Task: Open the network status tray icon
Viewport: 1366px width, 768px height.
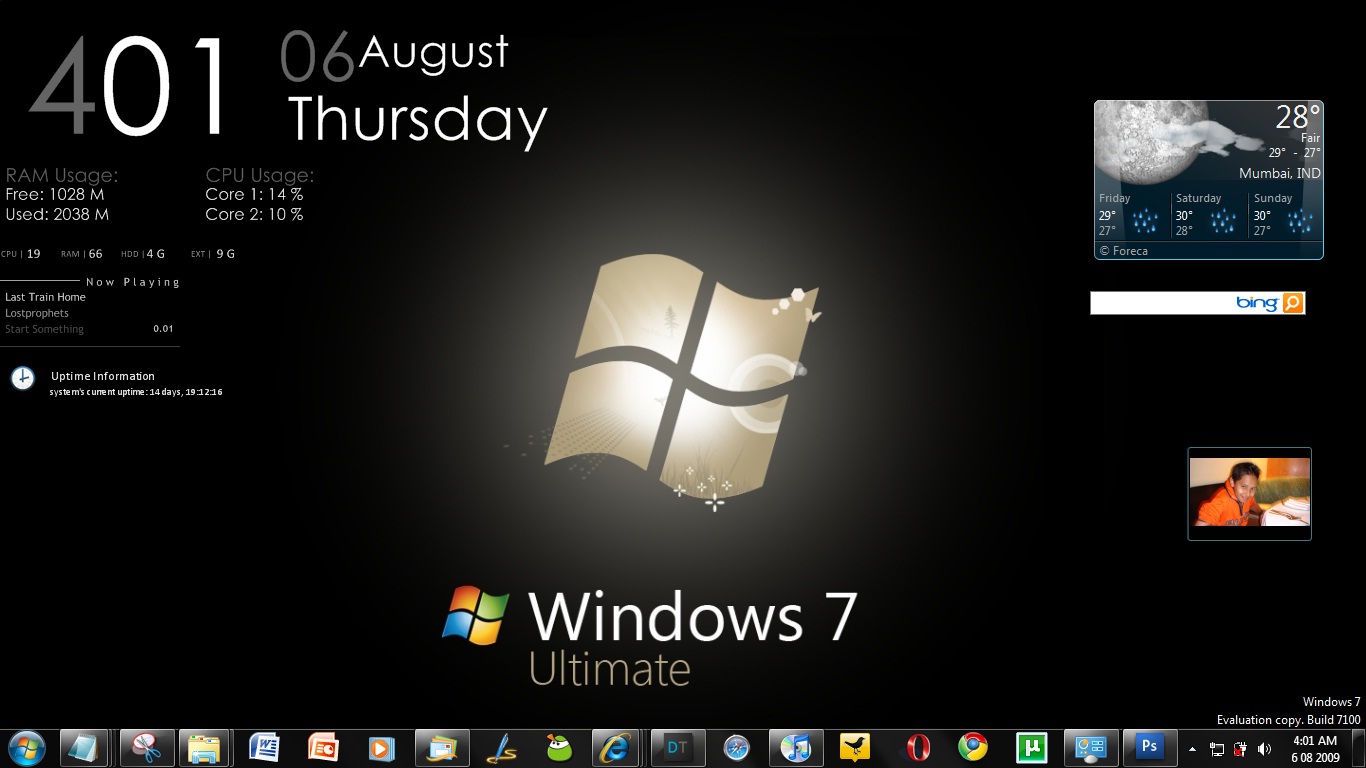Action: 1217,749
